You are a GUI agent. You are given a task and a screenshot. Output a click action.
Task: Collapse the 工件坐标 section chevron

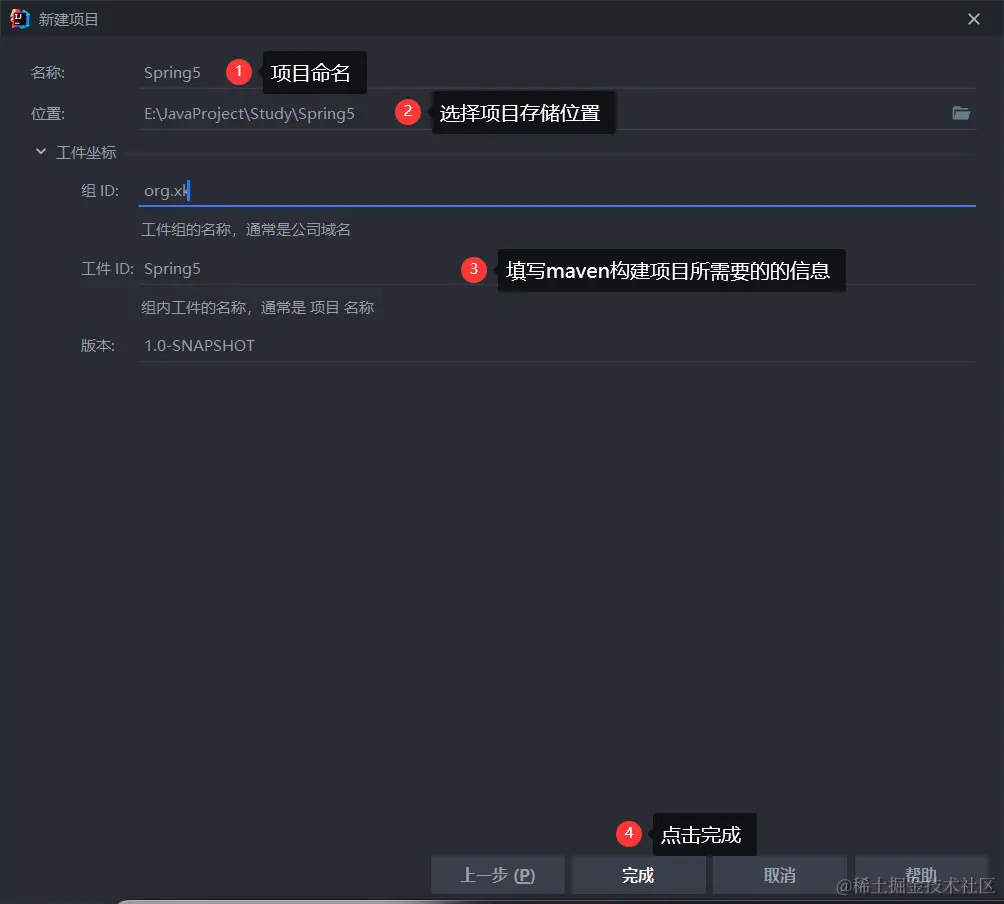[x=41, y=152]
